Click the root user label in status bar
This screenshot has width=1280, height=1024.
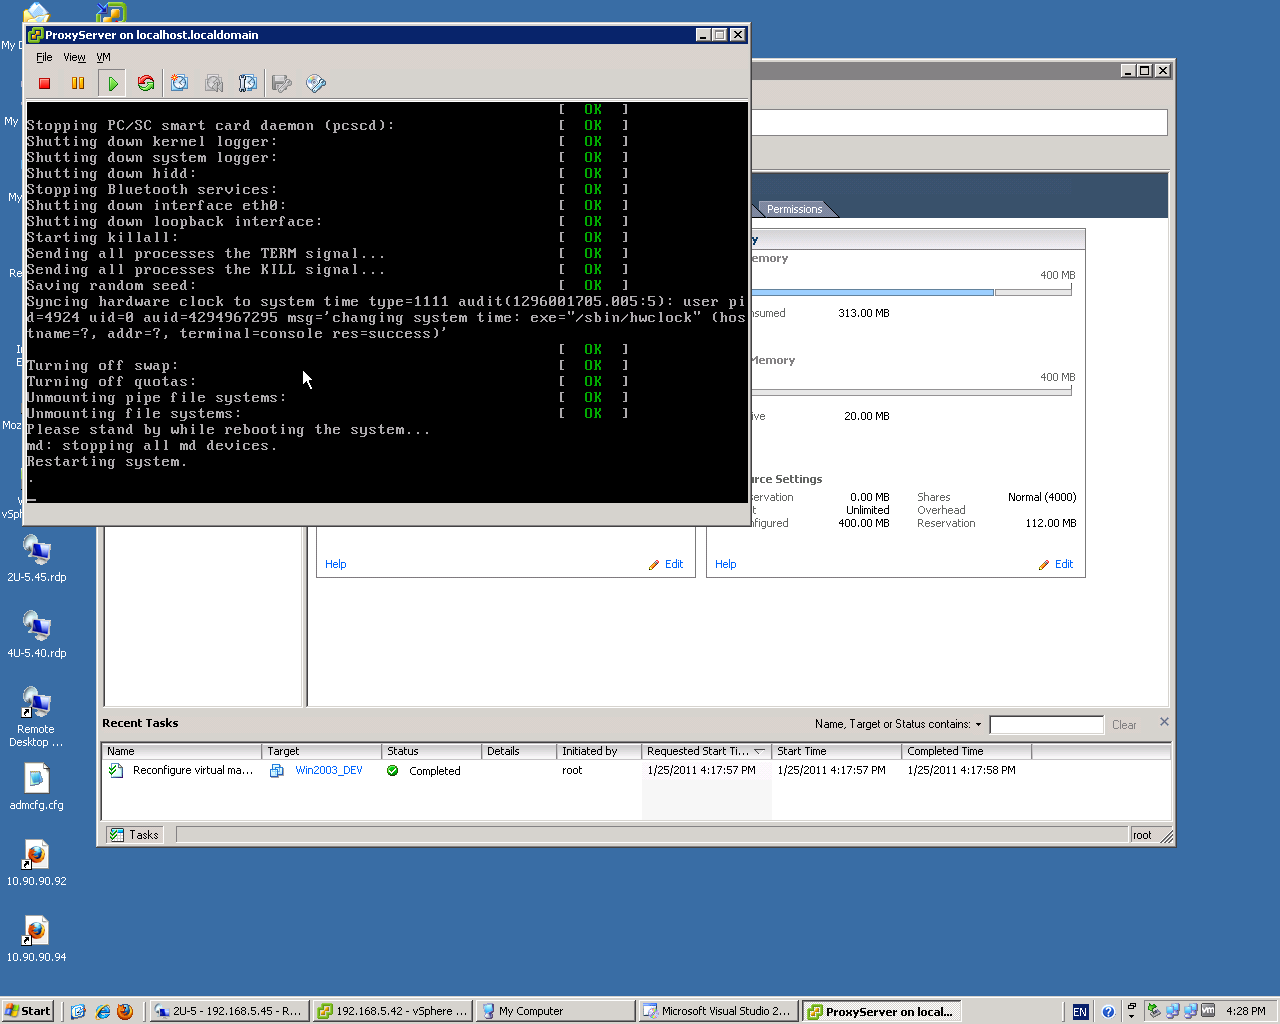[x=1142, y=835]
